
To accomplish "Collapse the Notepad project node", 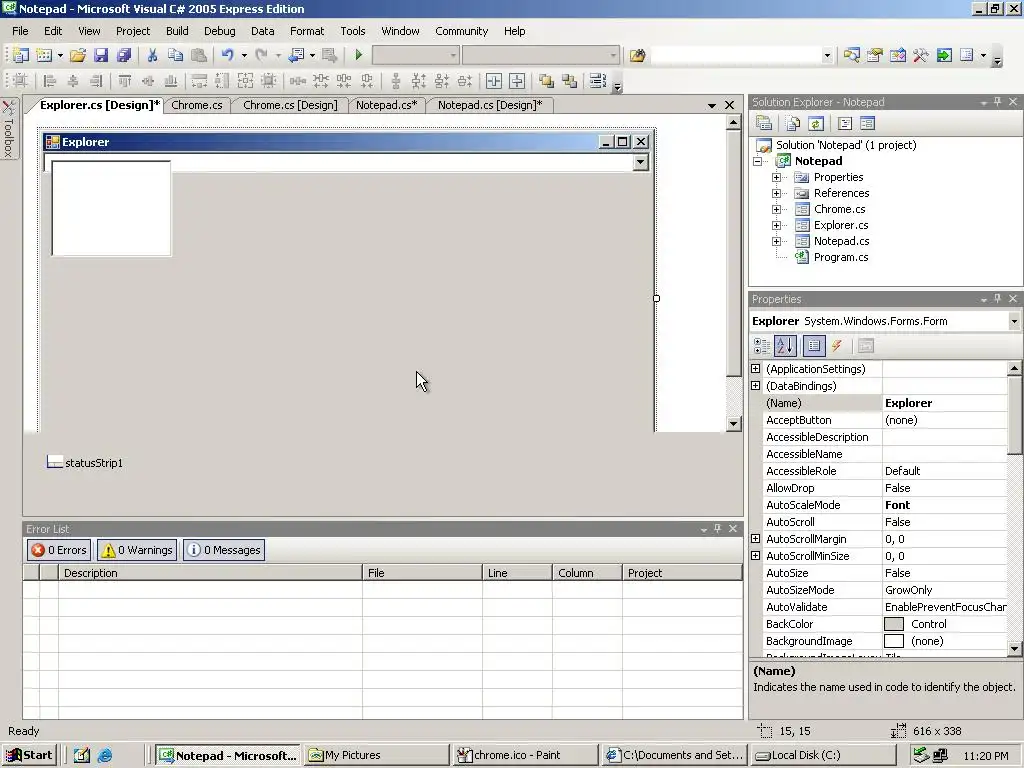I will tap(758, 161).
